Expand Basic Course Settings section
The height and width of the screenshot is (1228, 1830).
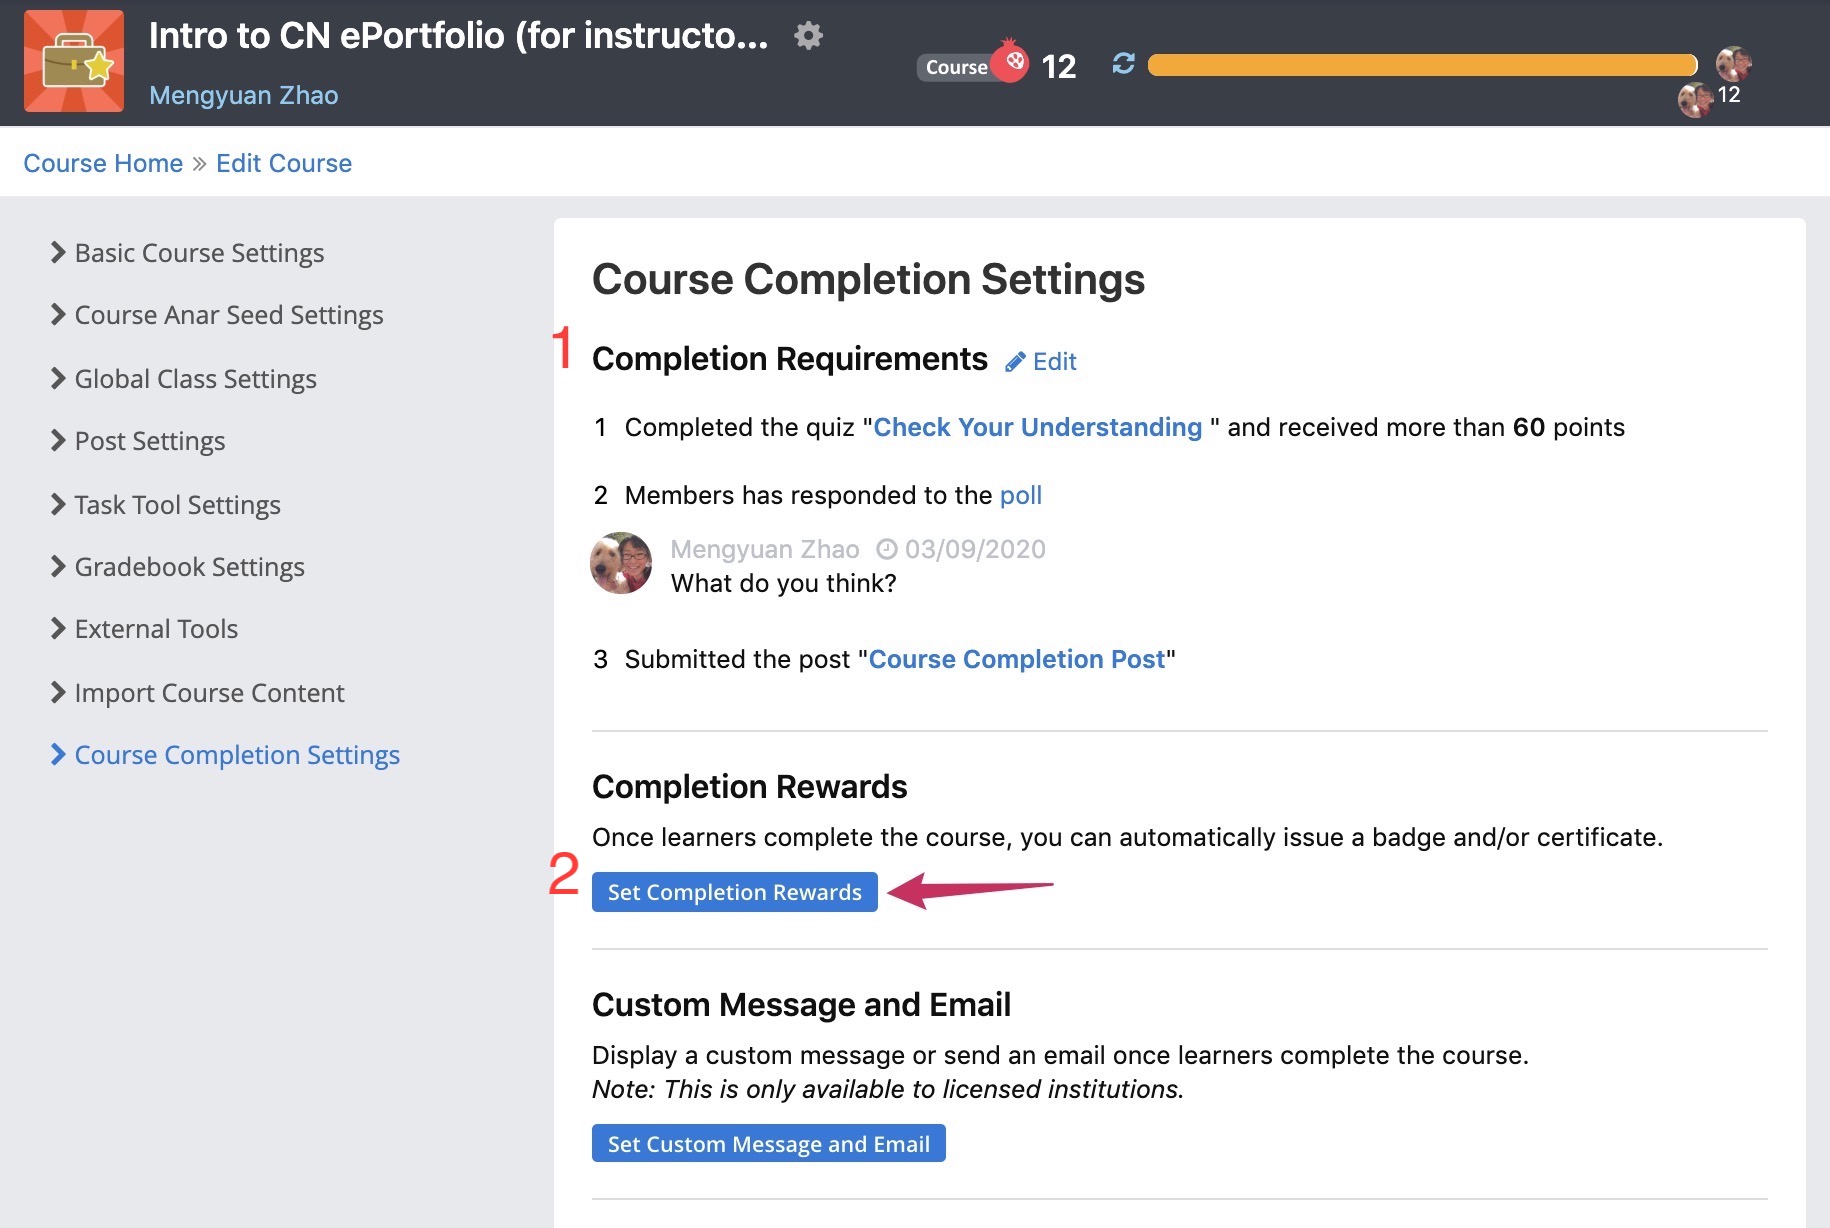click(x=199, y=253)
